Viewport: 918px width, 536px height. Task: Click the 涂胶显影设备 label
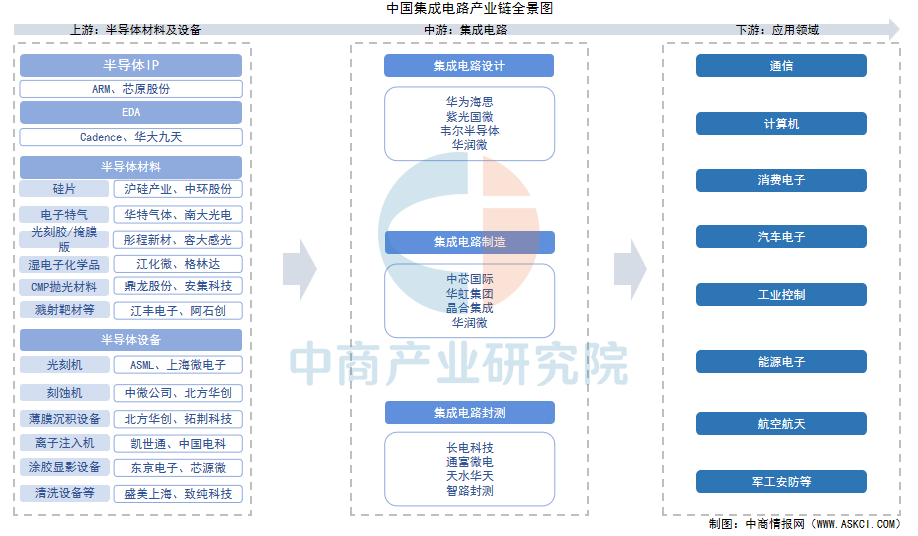pyautogui.click(x=64, y=466)
